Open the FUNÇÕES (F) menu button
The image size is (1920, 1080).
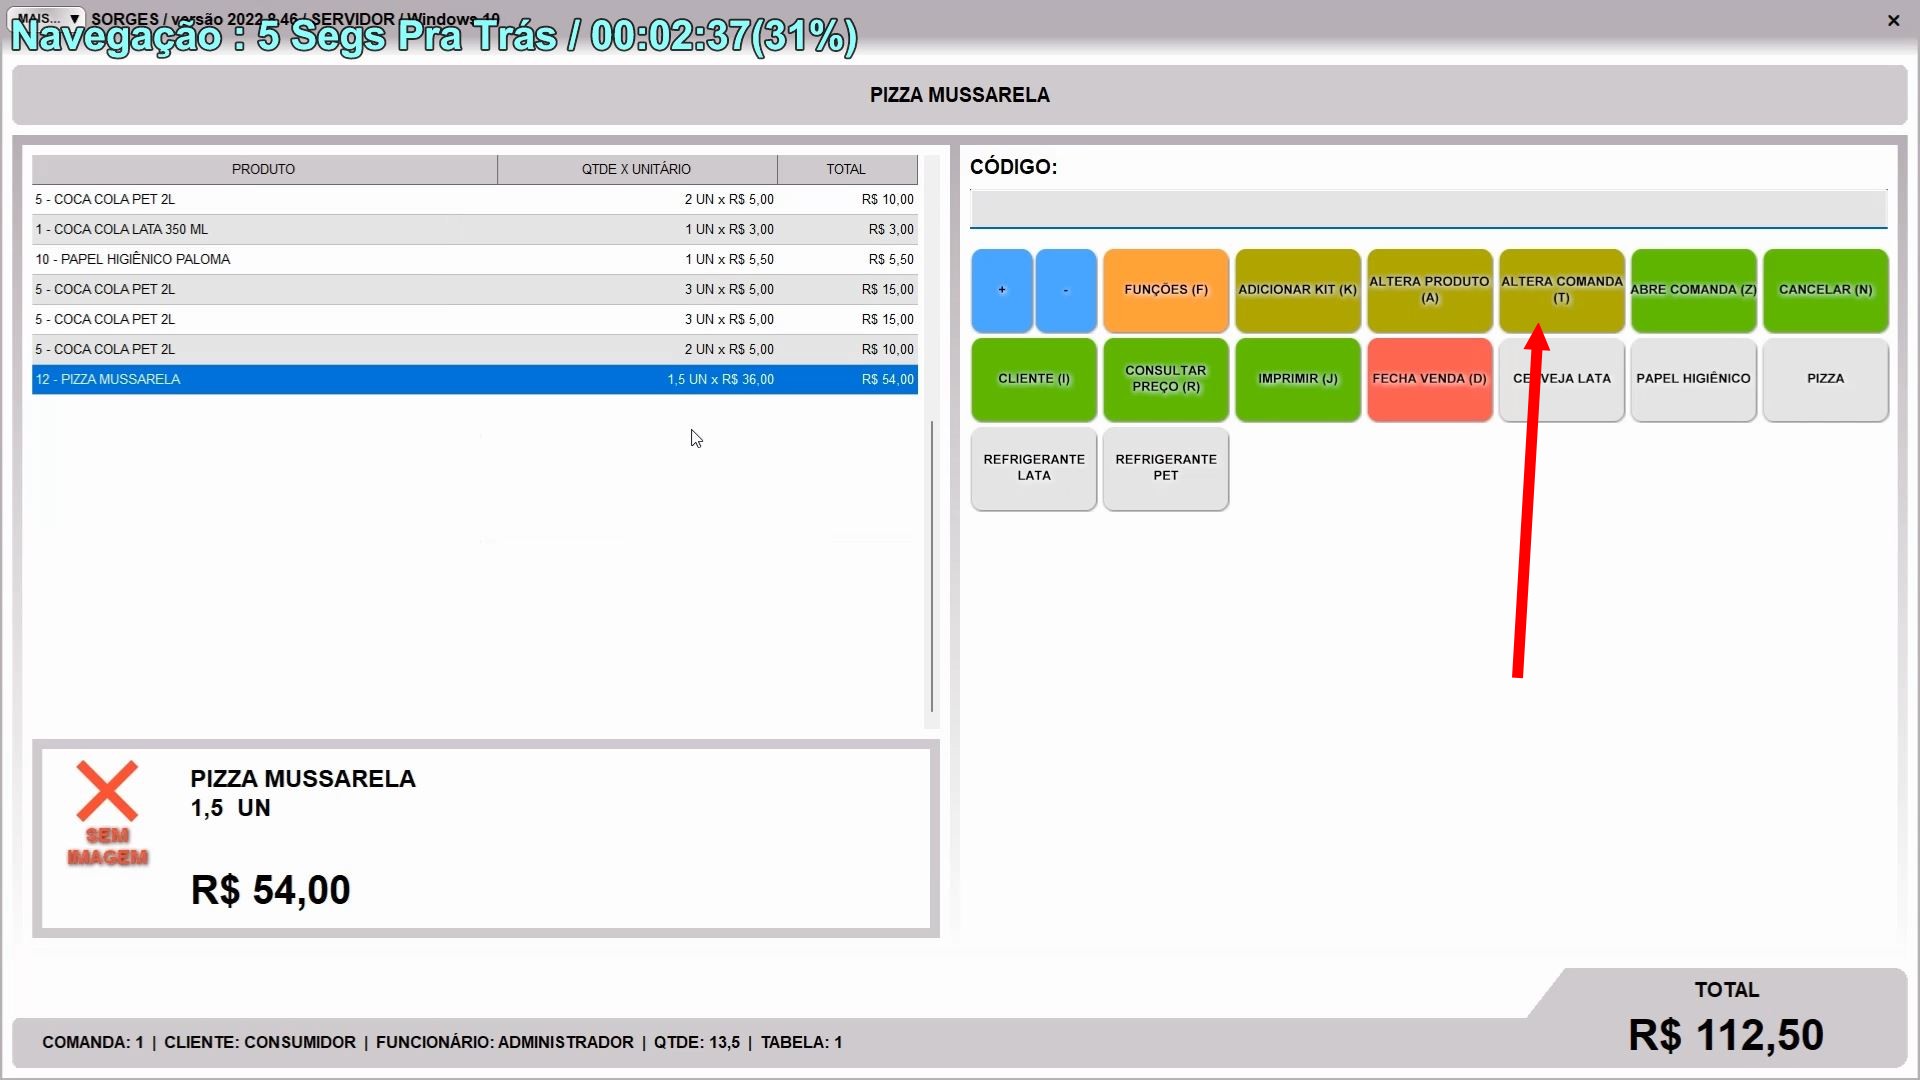coord(1165,290)
